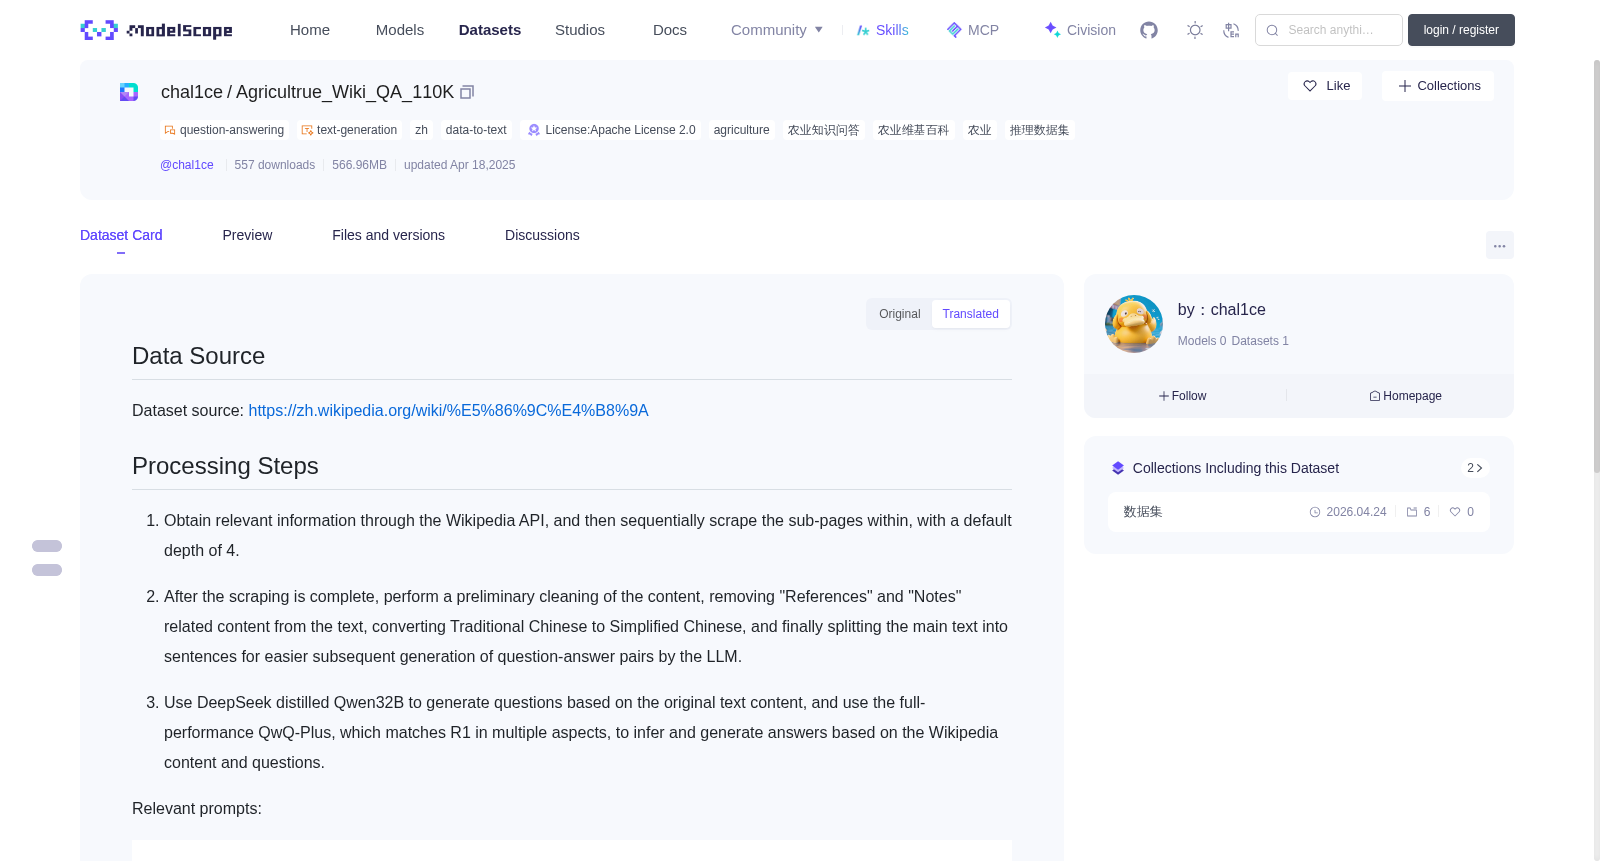
Task: Click Datasets 1 under chal1ce
Action: pyautogui.click(x=1260, y=341)
